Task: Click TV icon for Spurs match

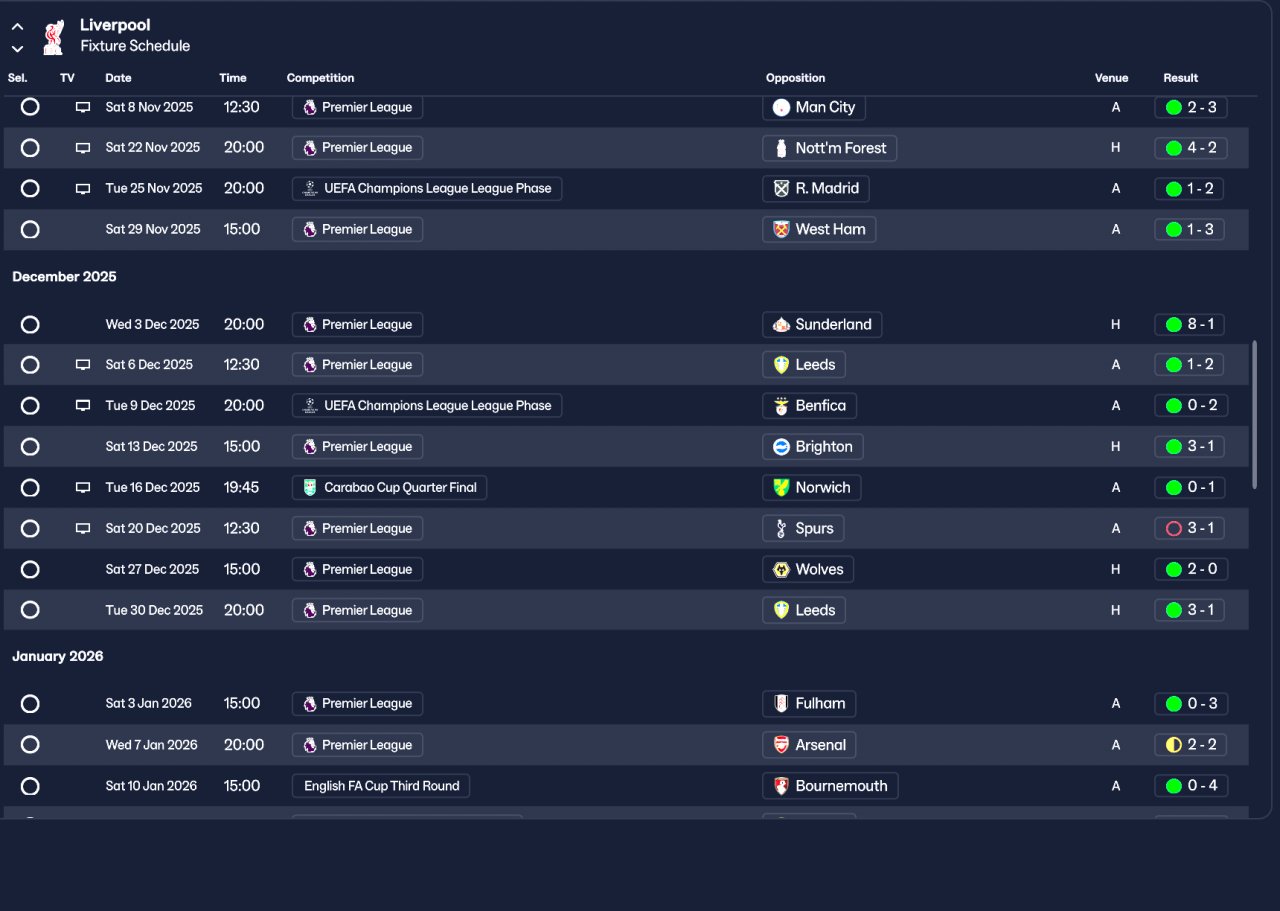Action: coord(83,529)
